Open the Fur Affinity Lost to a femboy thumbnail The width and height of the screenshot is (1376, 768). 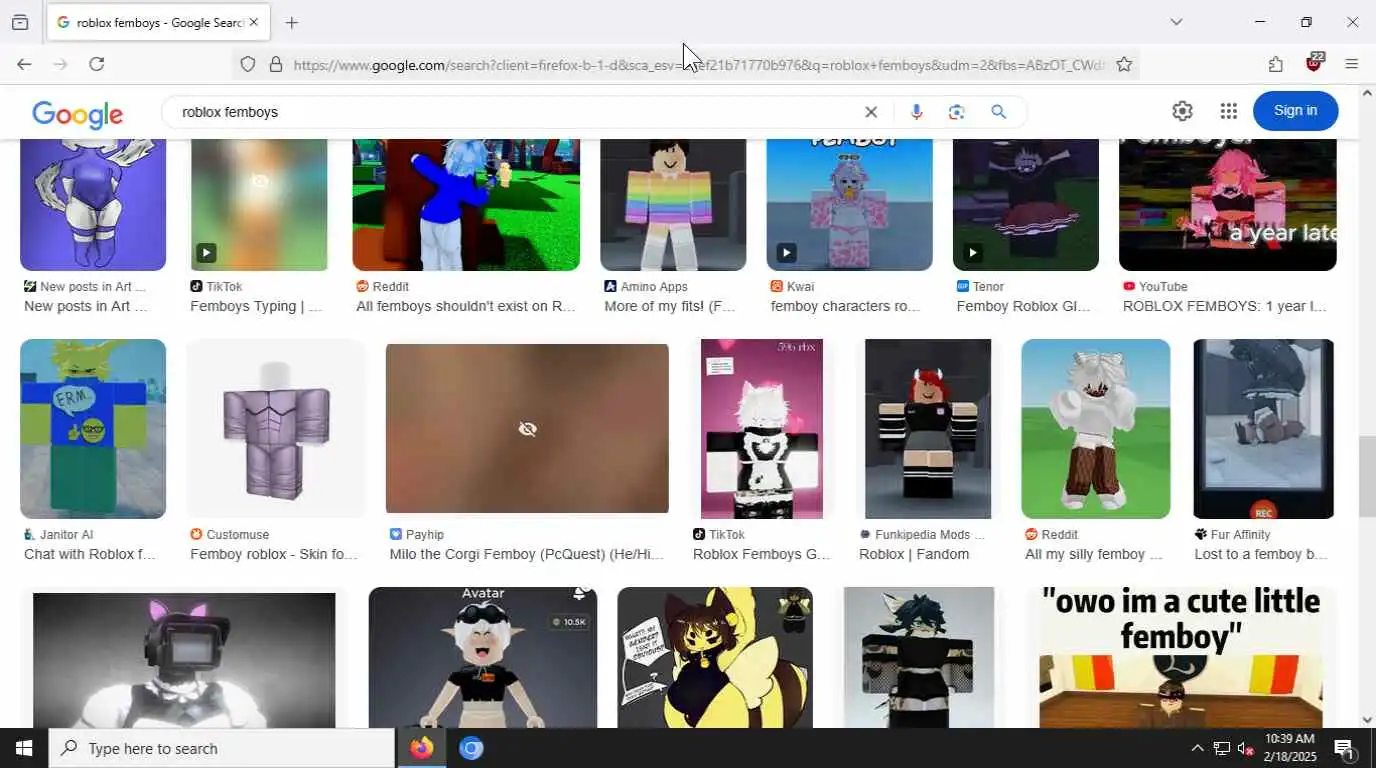(1263, 429)
